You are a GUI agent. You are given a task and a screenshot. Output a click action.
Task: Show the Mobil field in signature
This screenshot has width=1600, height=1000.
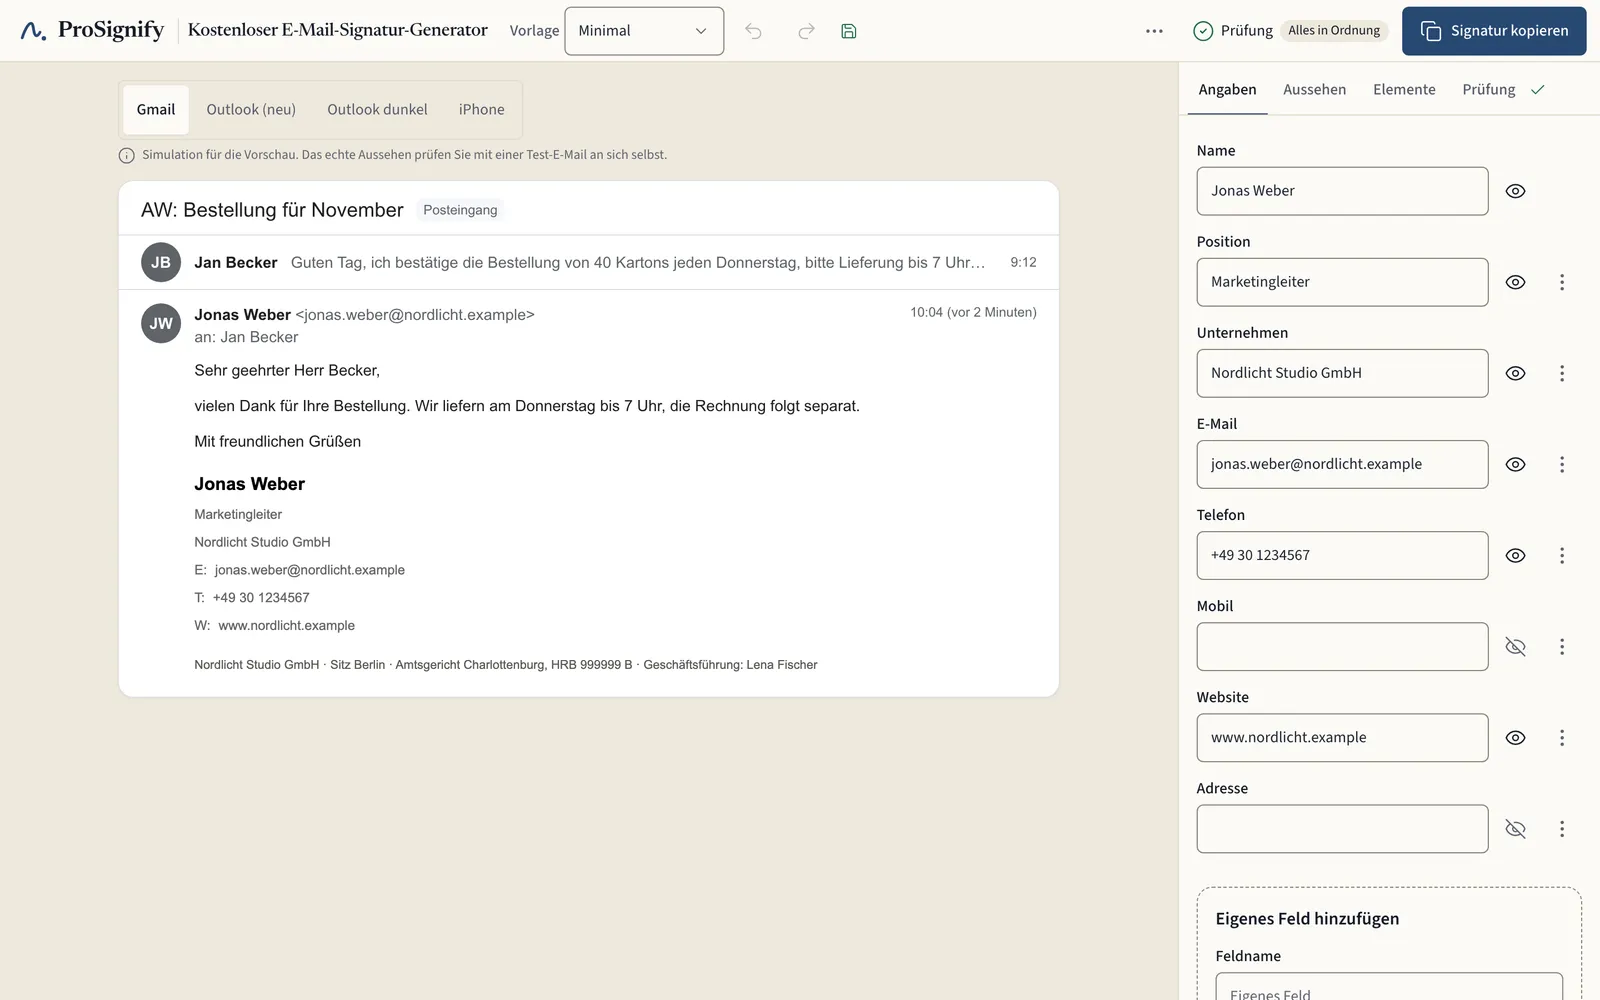click(1516, 647)
